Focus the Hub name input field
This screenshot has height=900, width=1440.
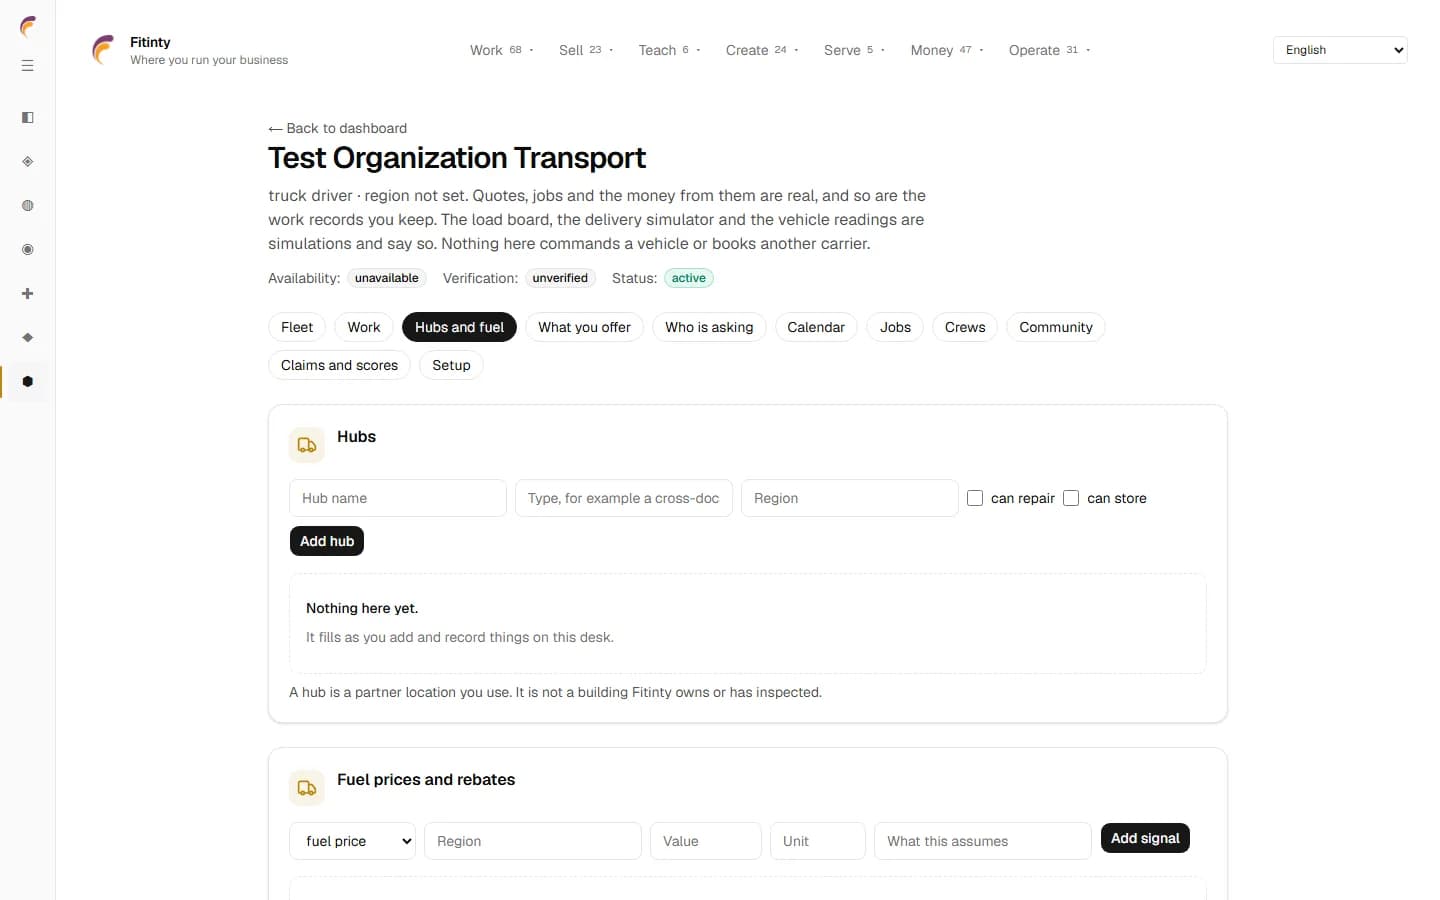[398, 498]
